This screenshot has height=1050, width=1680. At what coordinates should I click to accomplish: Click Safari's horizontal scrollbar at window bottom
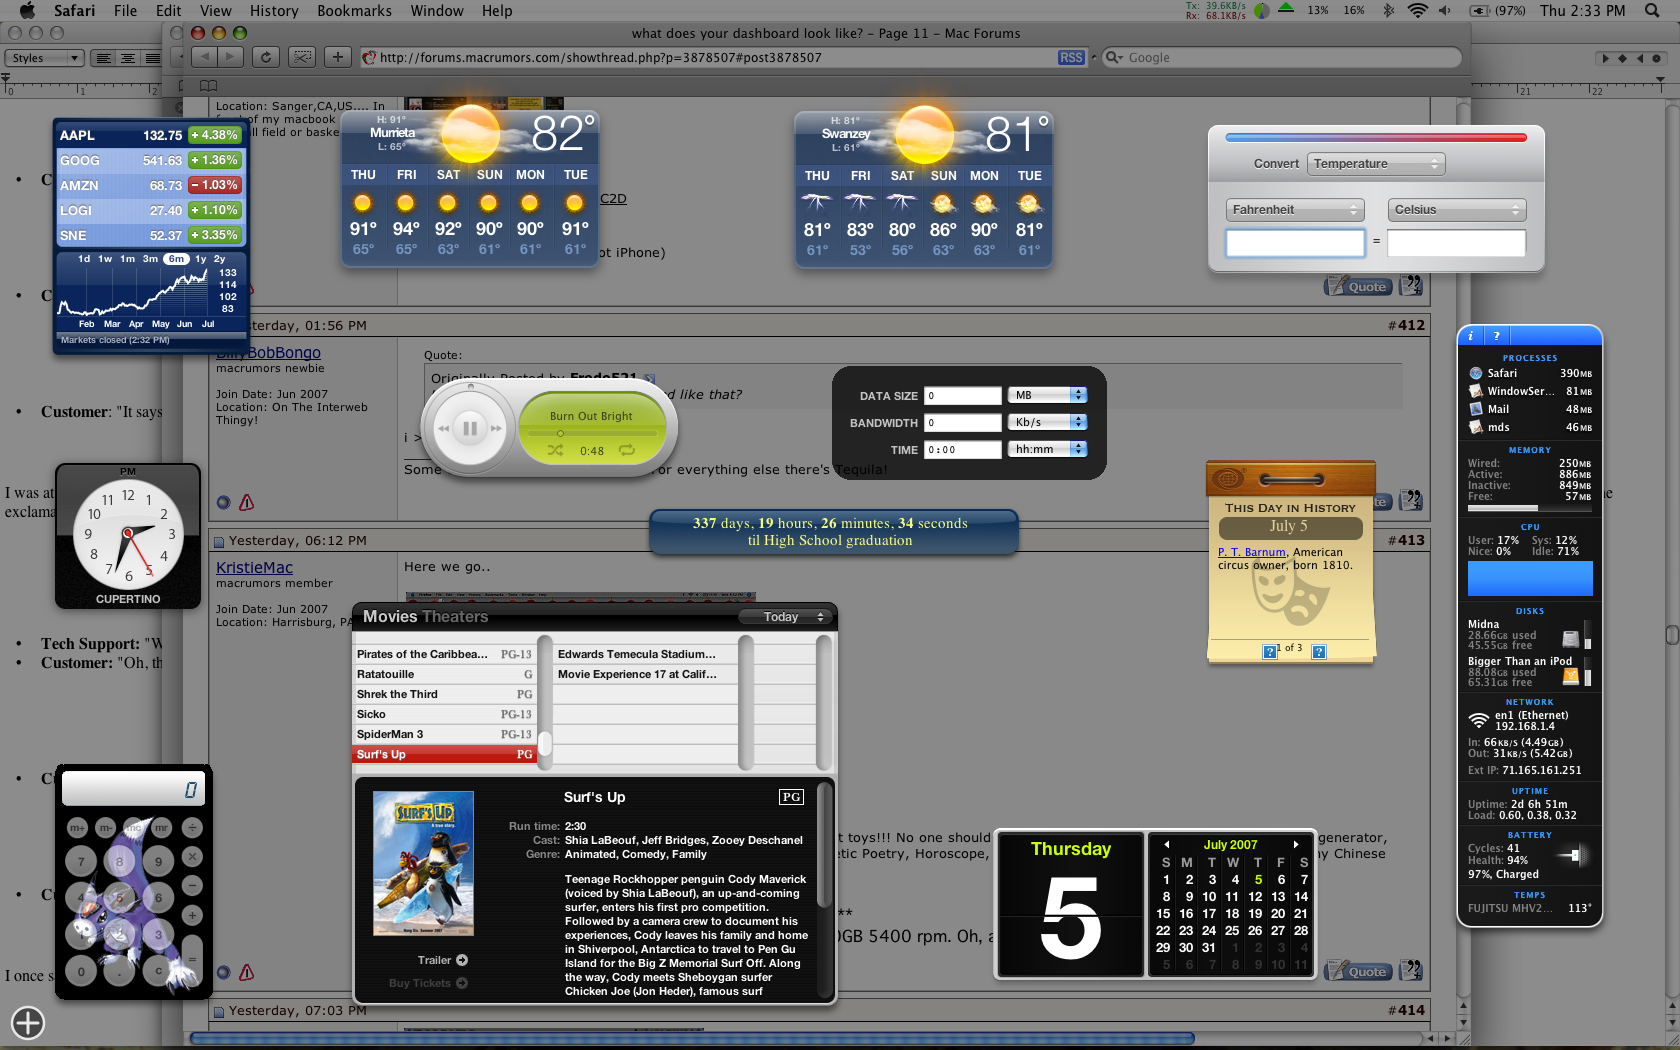coord(692,1038)
